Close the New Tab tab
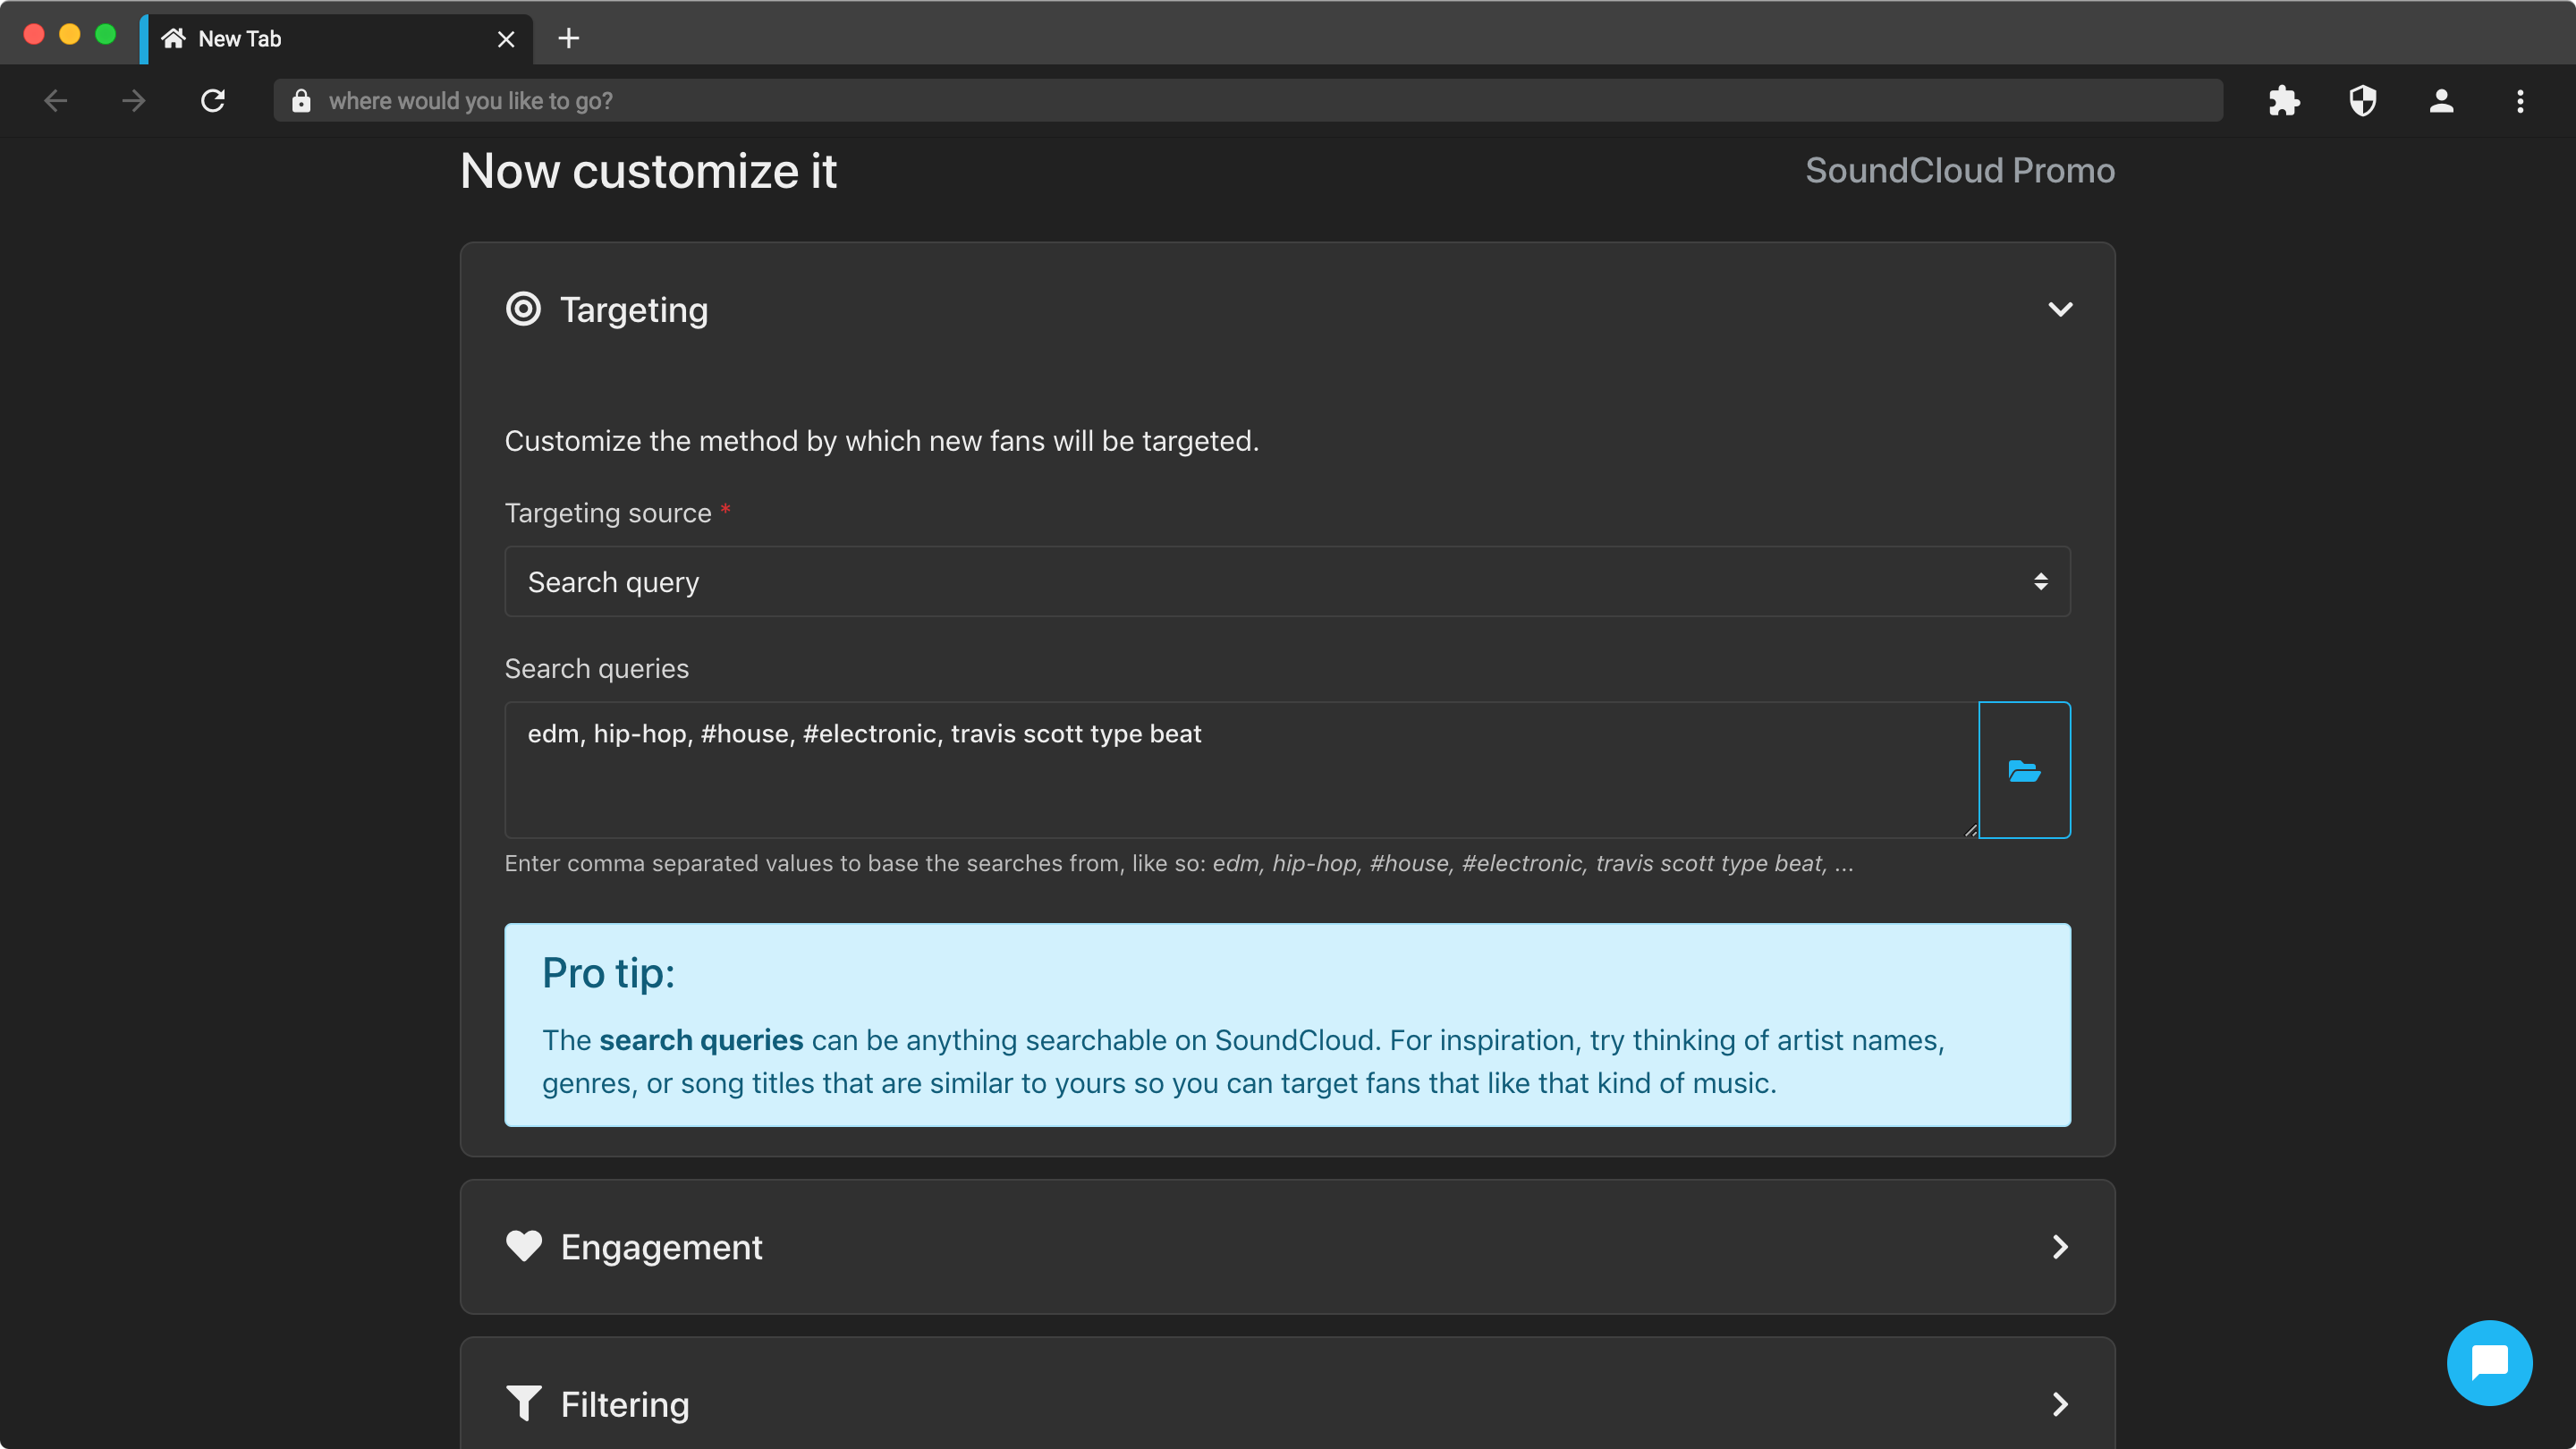The image size is (2576, 1449). pyautogui.click(x=506, y=39)
